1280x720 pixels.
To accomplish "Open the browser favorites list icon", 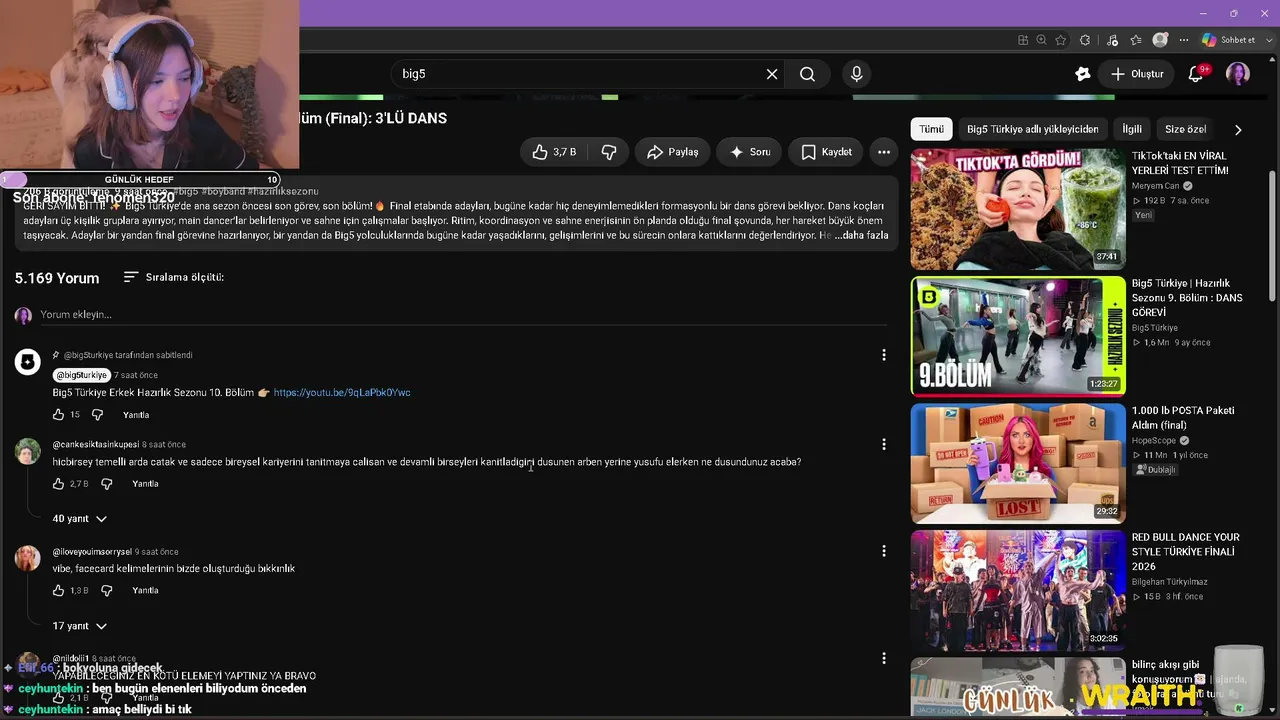I will 1136,40.
